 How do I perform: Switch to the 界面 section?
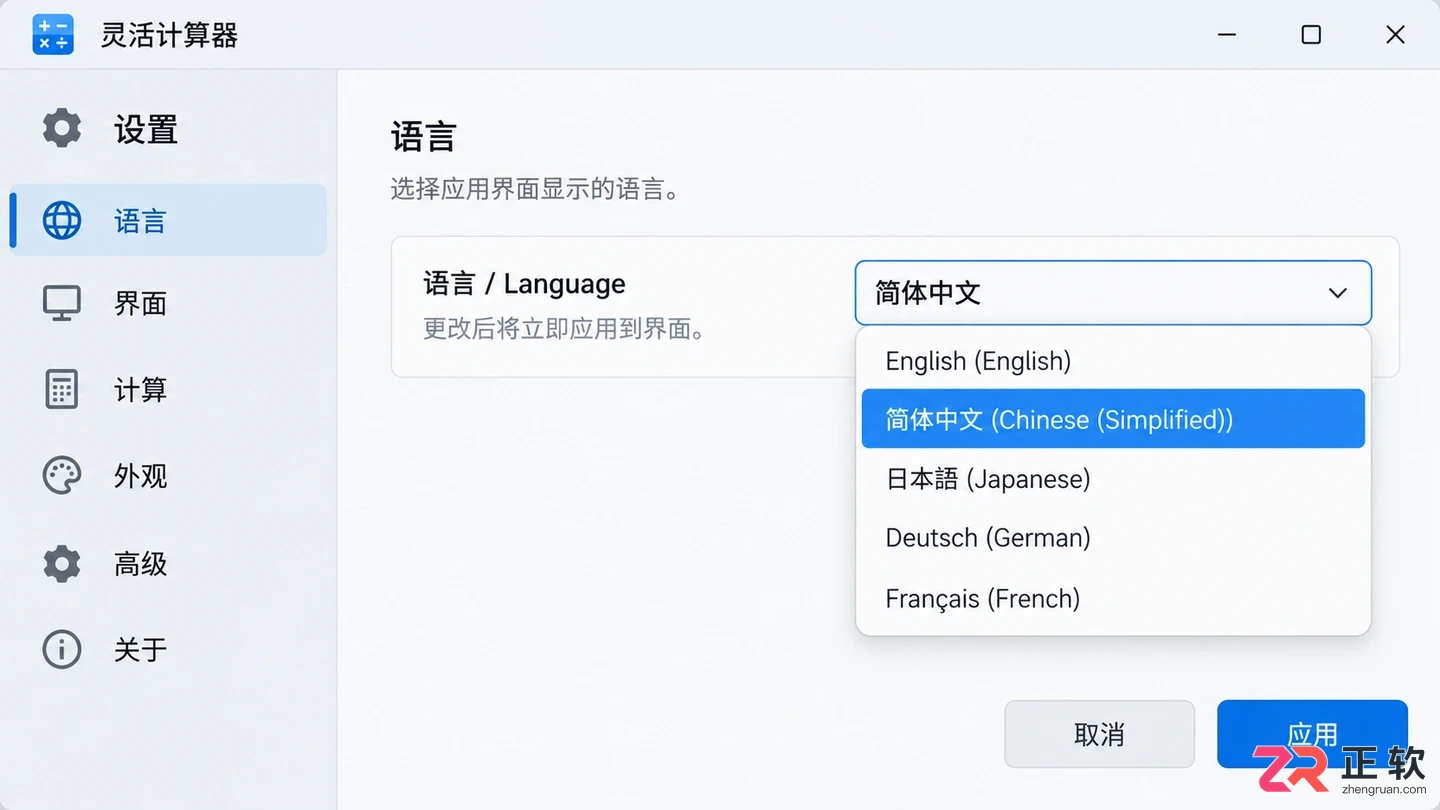tap(168, 303)
